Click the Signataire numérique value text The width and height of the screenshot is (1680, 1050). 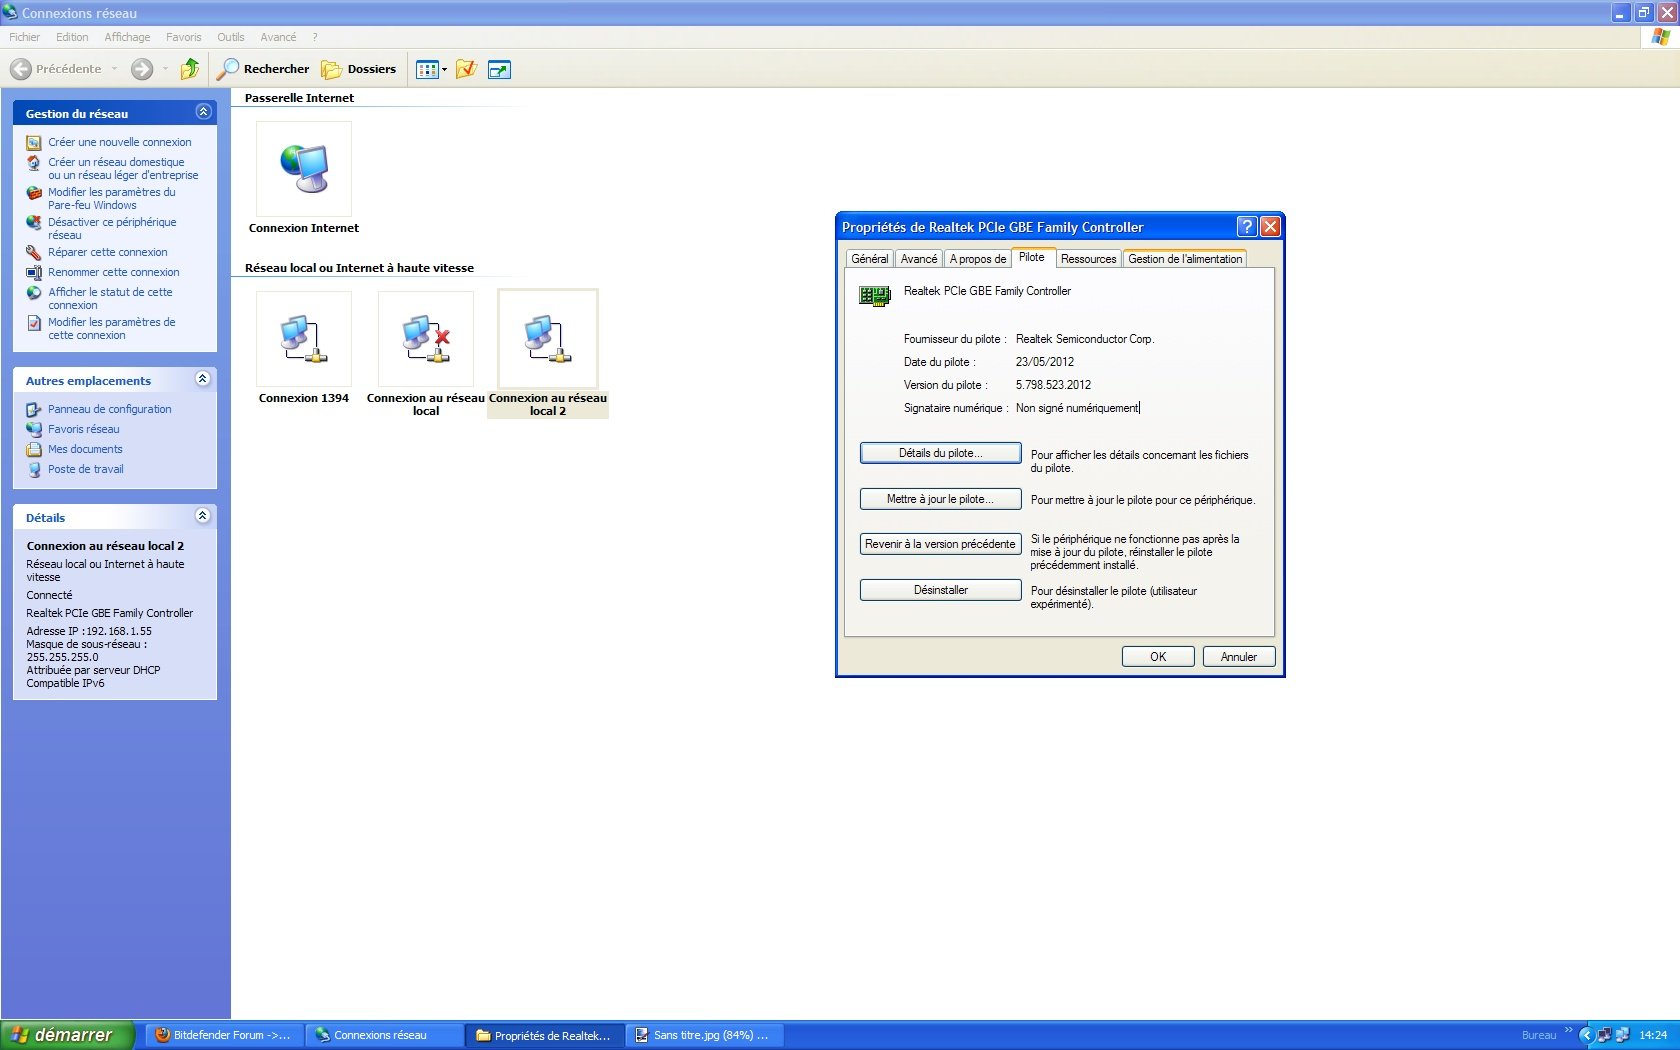tap(1077, 408)
